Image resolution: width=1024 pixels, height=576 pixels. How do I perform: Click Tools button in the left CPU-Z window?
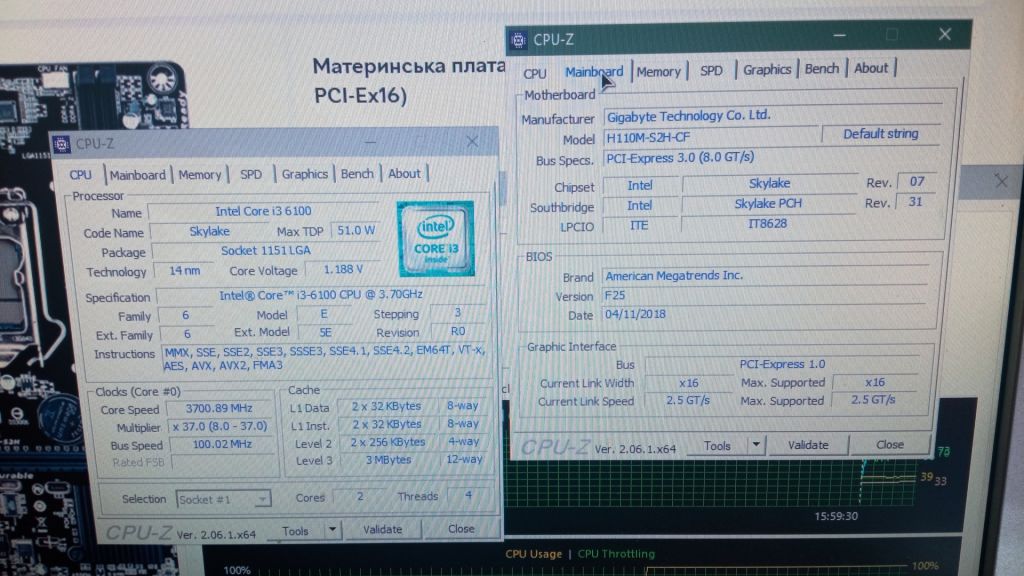coord(295,531)
